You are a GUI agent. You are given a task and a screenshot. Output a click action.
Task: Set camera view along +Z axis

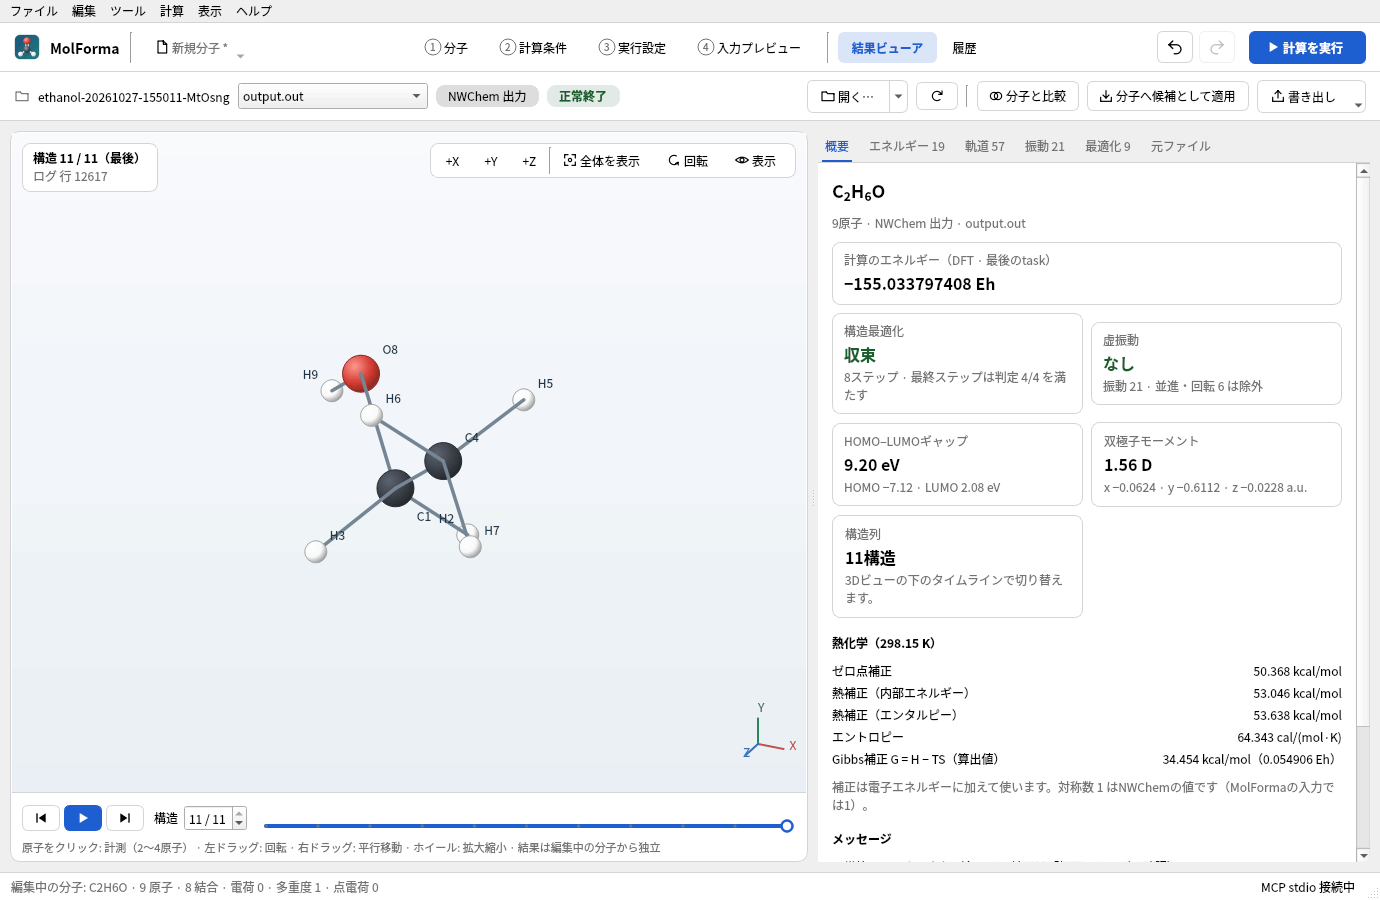point(529,161)
